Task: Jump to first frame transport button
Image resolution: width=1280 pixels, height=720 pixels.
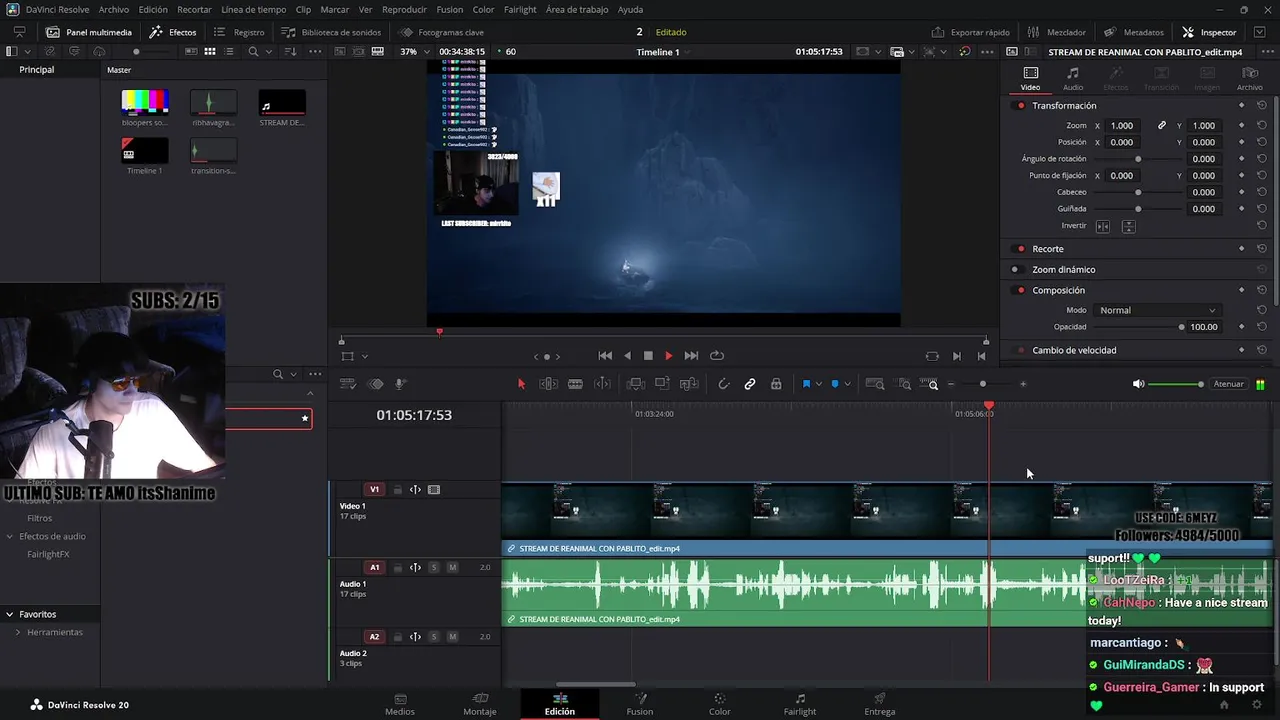Action: click(x=605, y=356)
